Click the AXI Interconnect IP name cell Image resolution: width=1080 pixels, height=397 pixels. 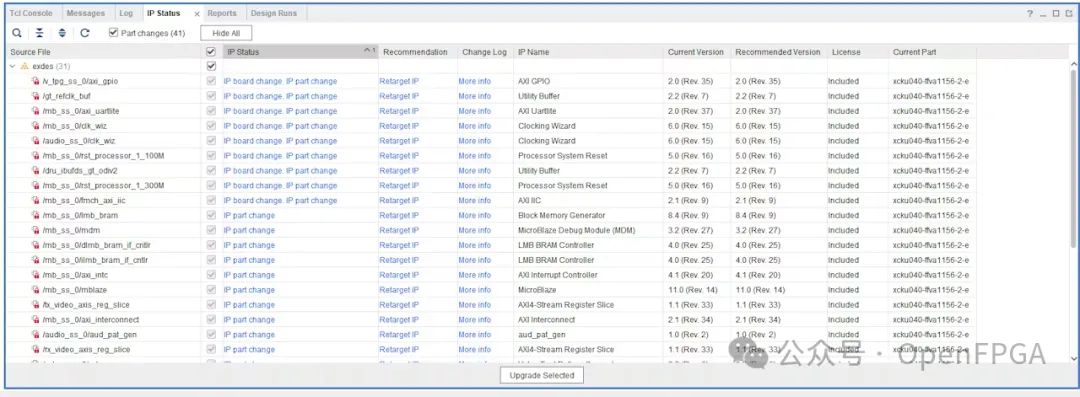546,320
